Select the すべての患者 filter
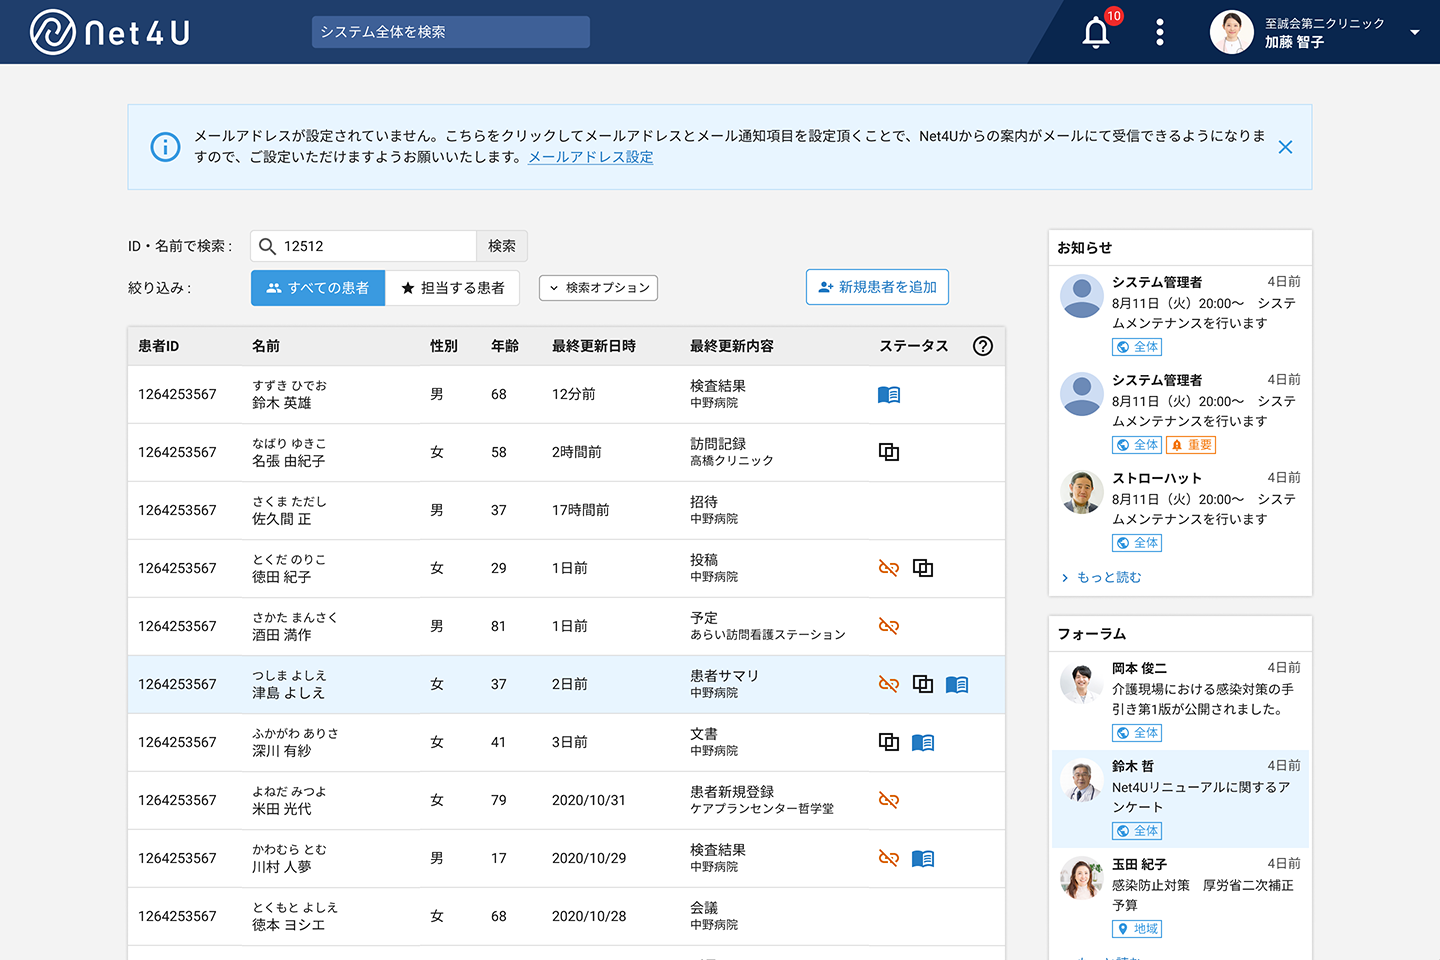The height and width of the screenshot is (960, 1440). point(318,288)
